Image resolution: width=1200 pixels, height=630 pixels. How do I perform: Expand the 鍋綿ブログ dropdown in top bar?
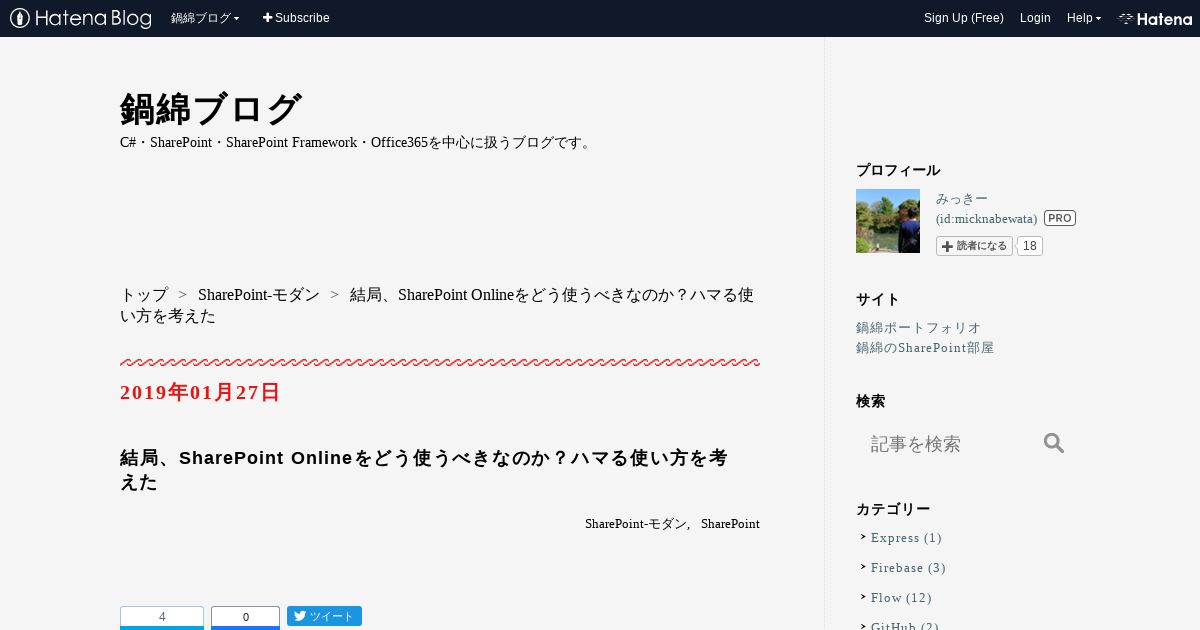click(x=205, y=18)
